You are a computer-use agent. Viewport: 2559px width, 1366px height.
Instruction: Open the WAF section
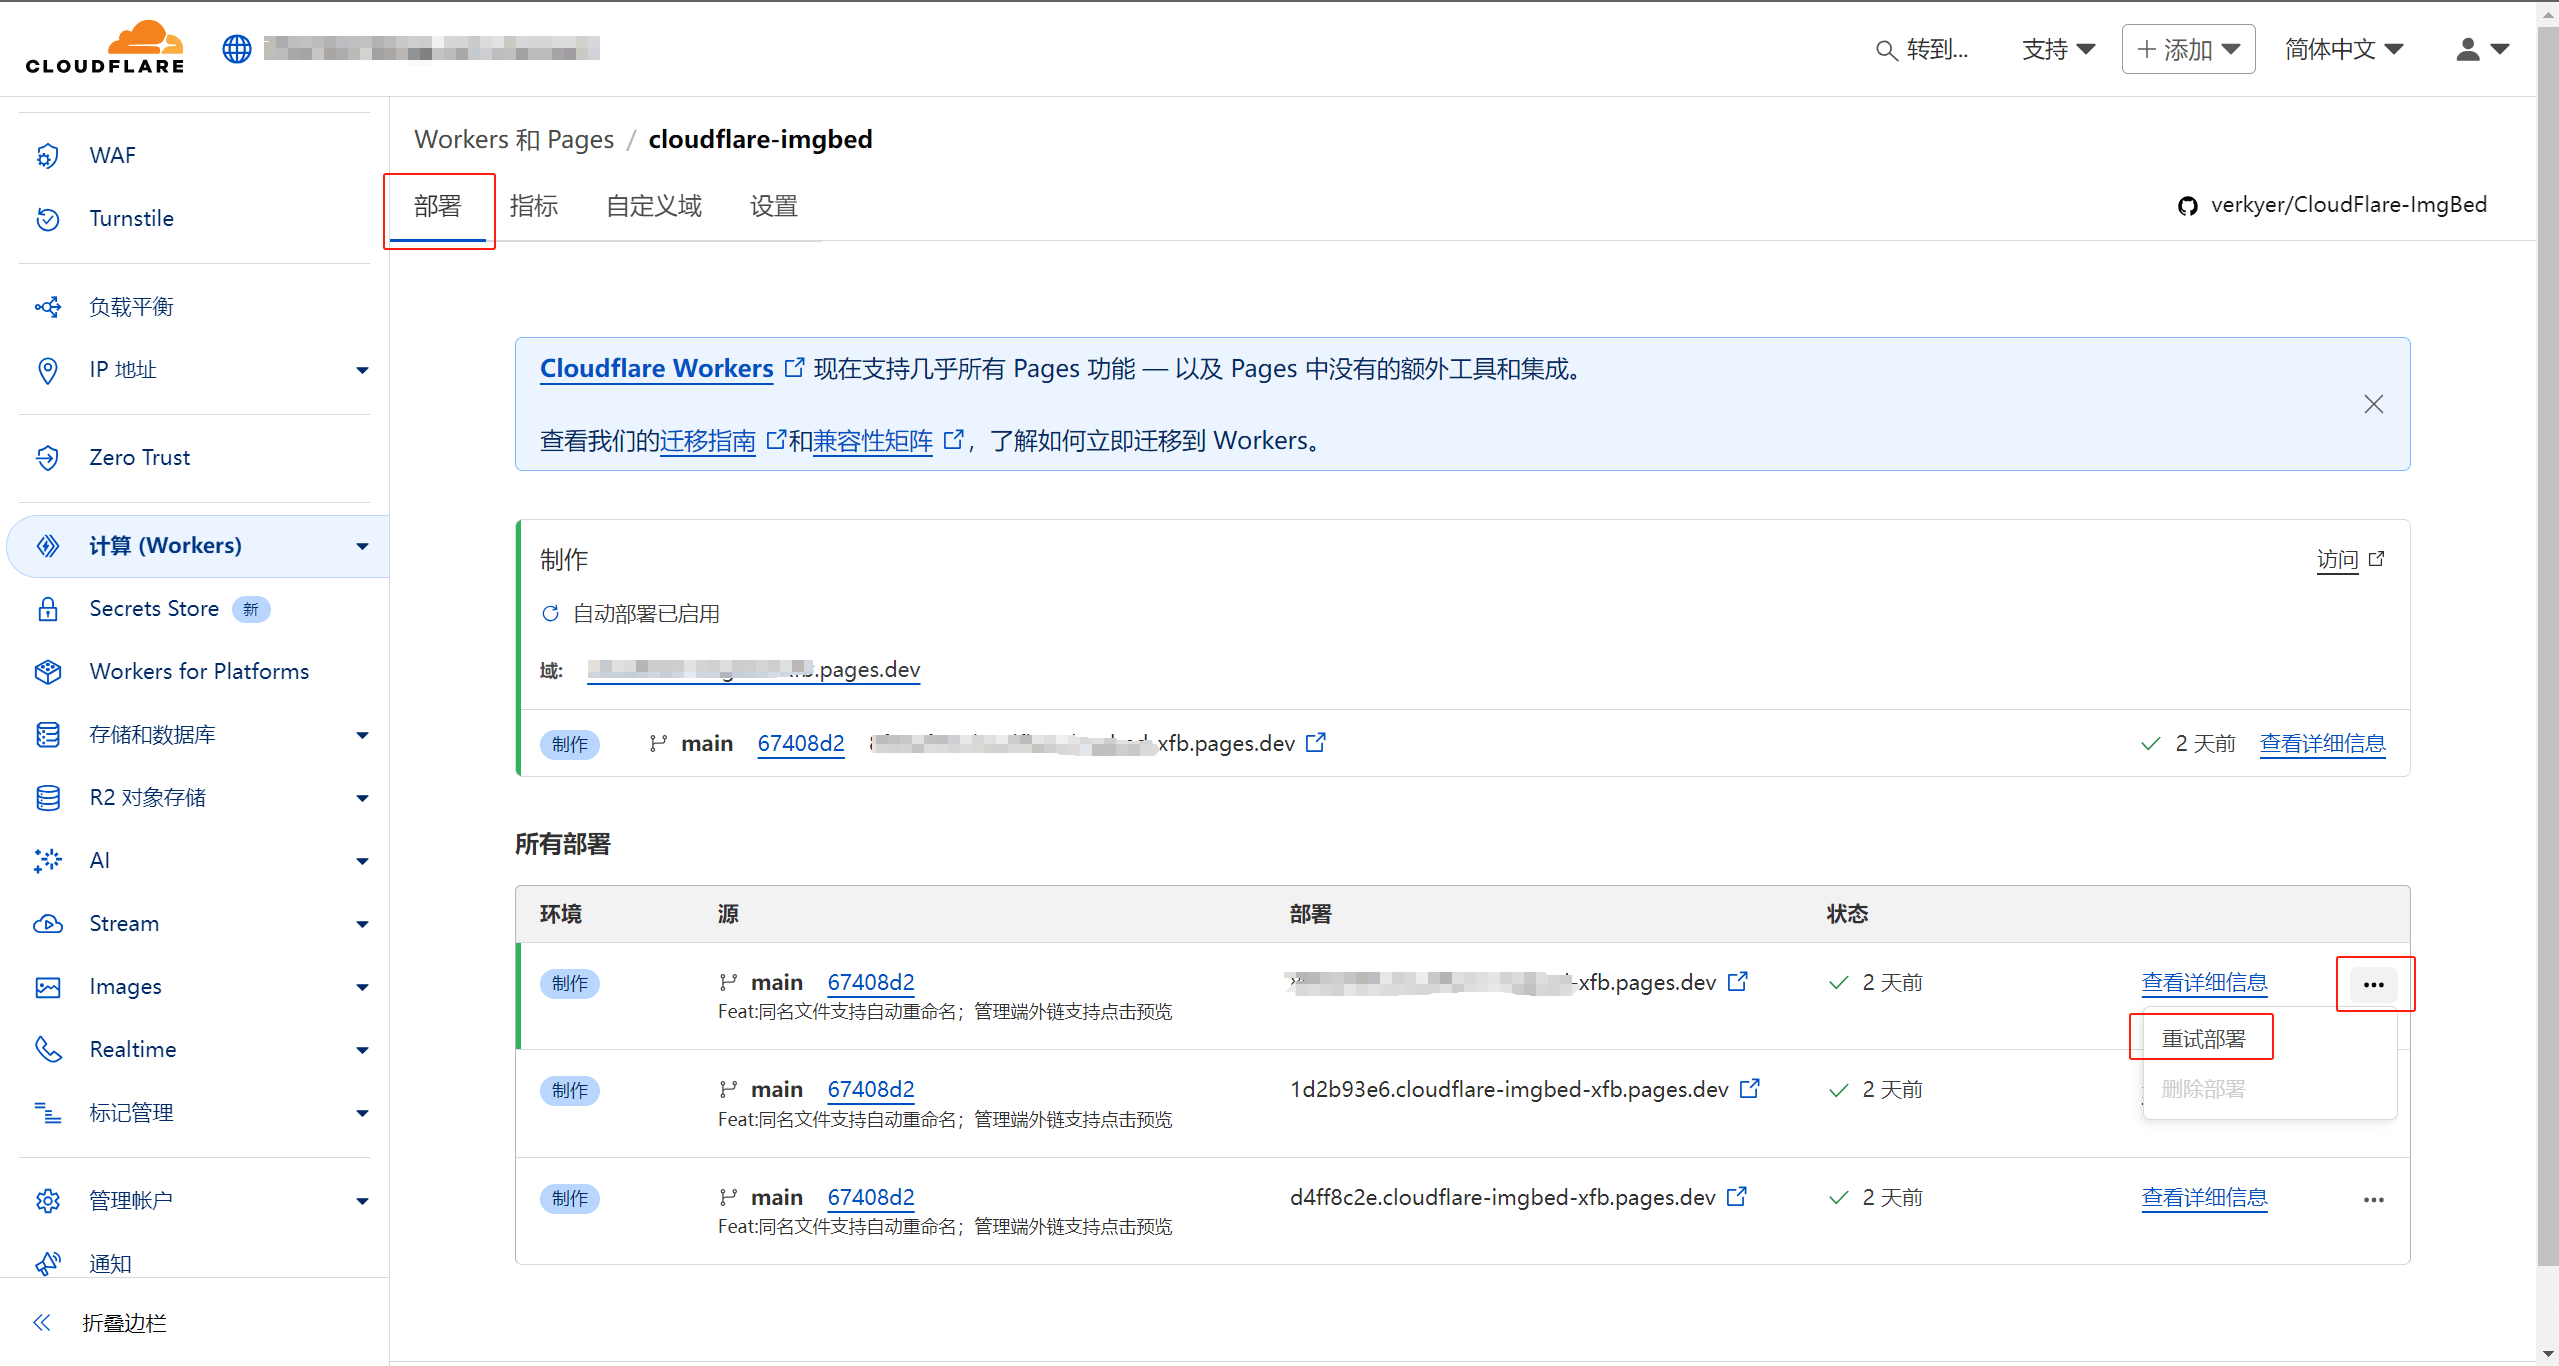click(x=113, y=155)
